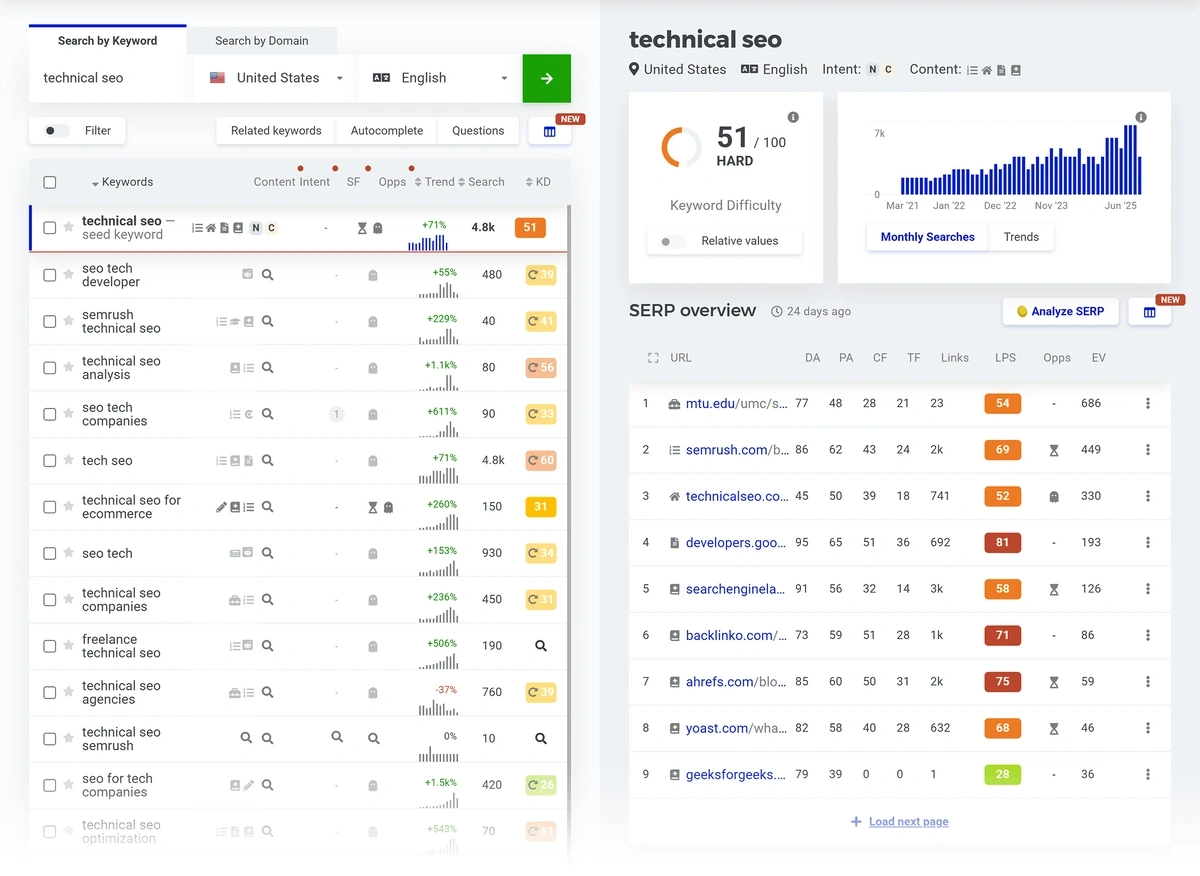Click the red LPS 81 badge

click(x=1002, y=543)
